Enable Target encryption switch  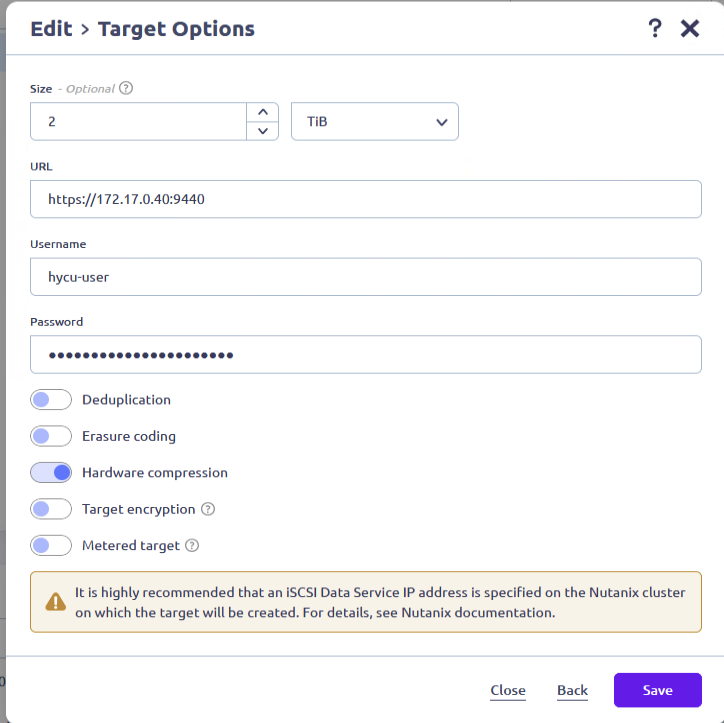51,509
